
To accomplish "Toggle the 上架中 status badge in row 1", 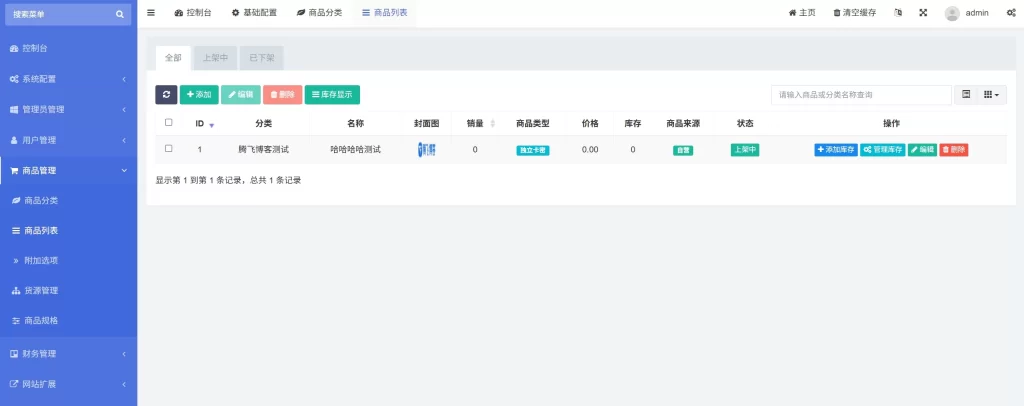I will click(x=744, y=149).
